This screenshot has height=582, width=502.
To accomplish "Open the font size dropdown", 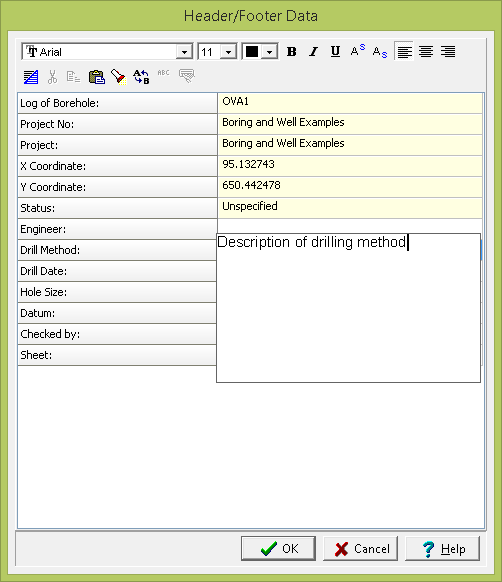I will [228, 52].
